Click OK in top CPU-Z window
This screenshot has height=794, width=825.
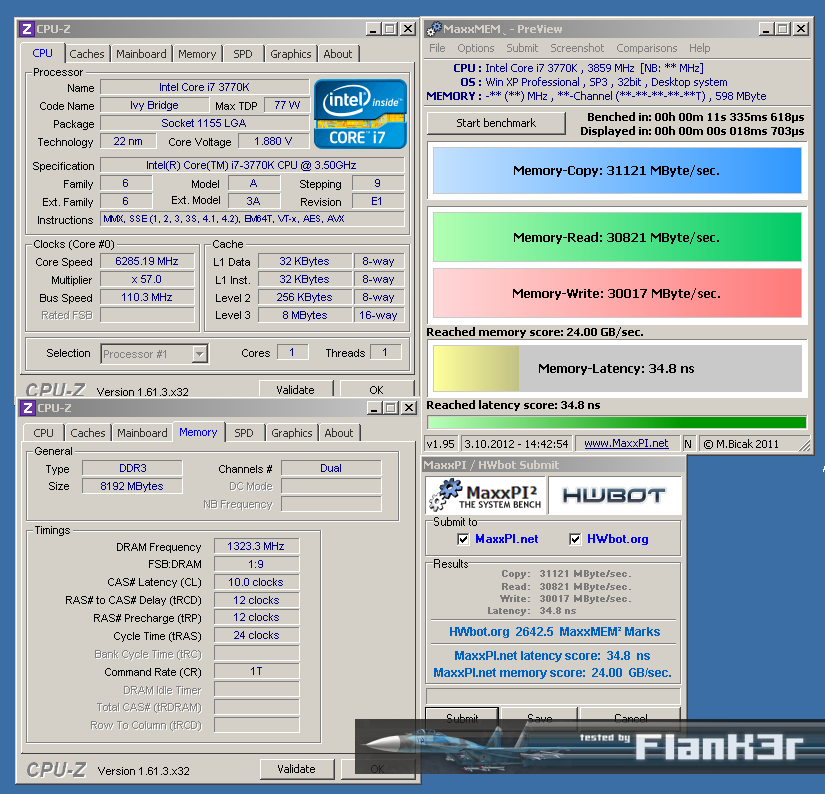click(x=376, y=390)
